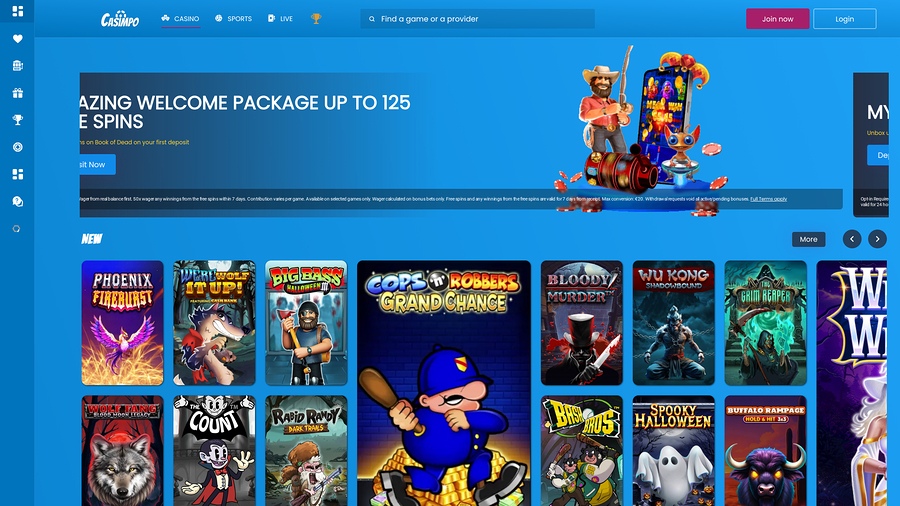
Task: Open promotions gift icon in sidebar
Action: pyautogui.click(x=17, y=93)
